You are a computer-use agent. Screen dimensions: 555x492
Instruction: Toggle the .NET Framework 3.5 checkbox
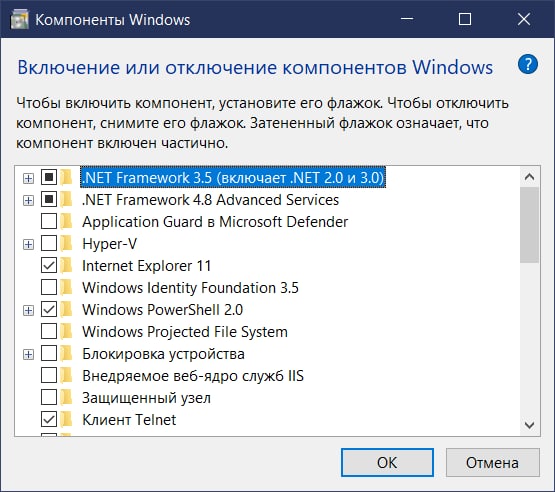49,177
